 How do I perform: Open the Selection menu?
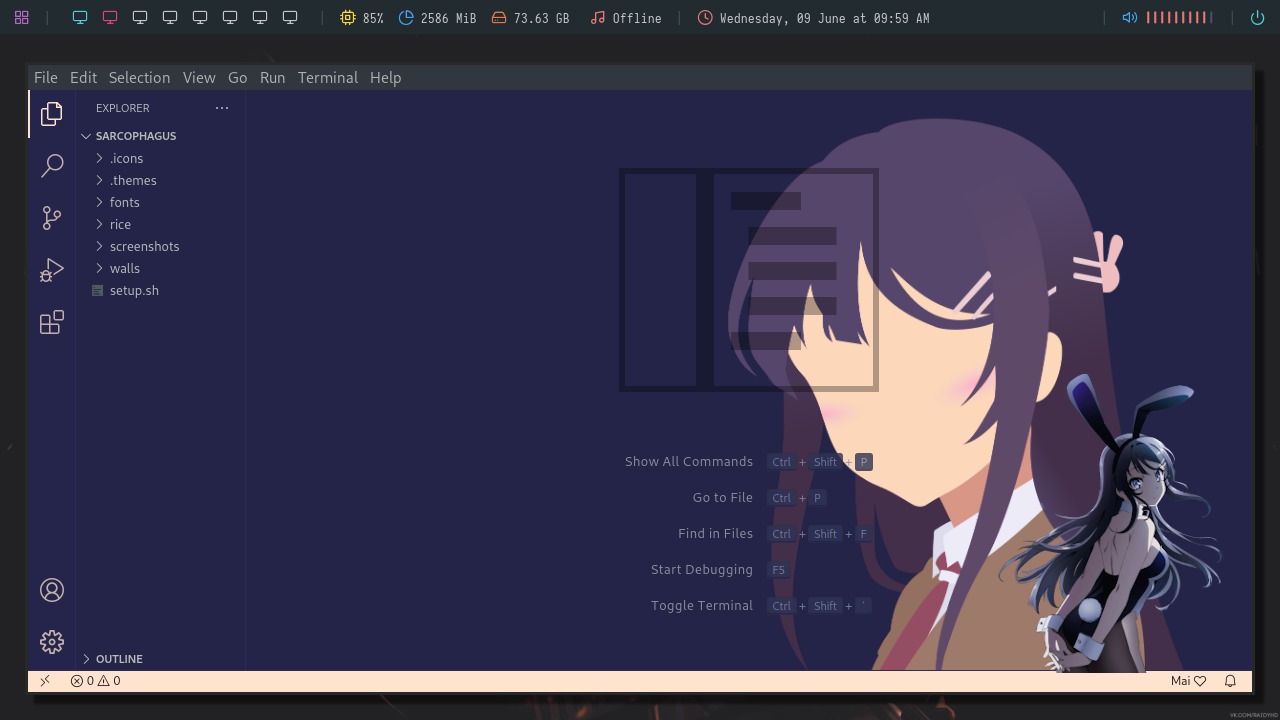(x=139, y=77)
